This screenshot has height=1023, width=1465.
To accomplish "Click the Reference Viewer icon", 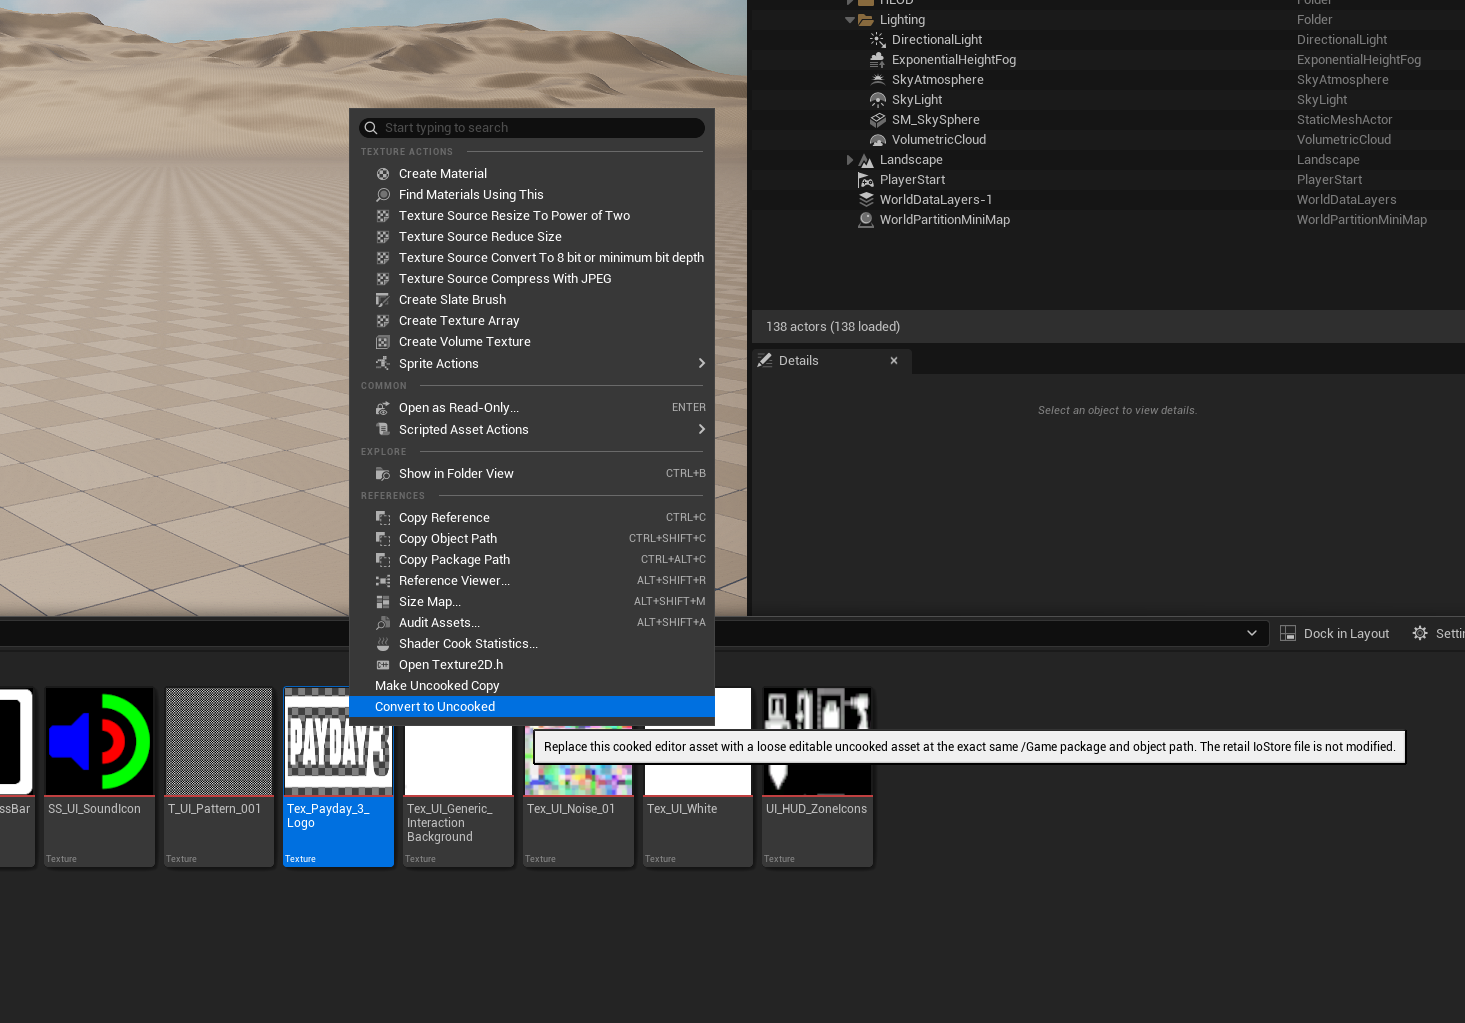I will [x=382, y=581].
